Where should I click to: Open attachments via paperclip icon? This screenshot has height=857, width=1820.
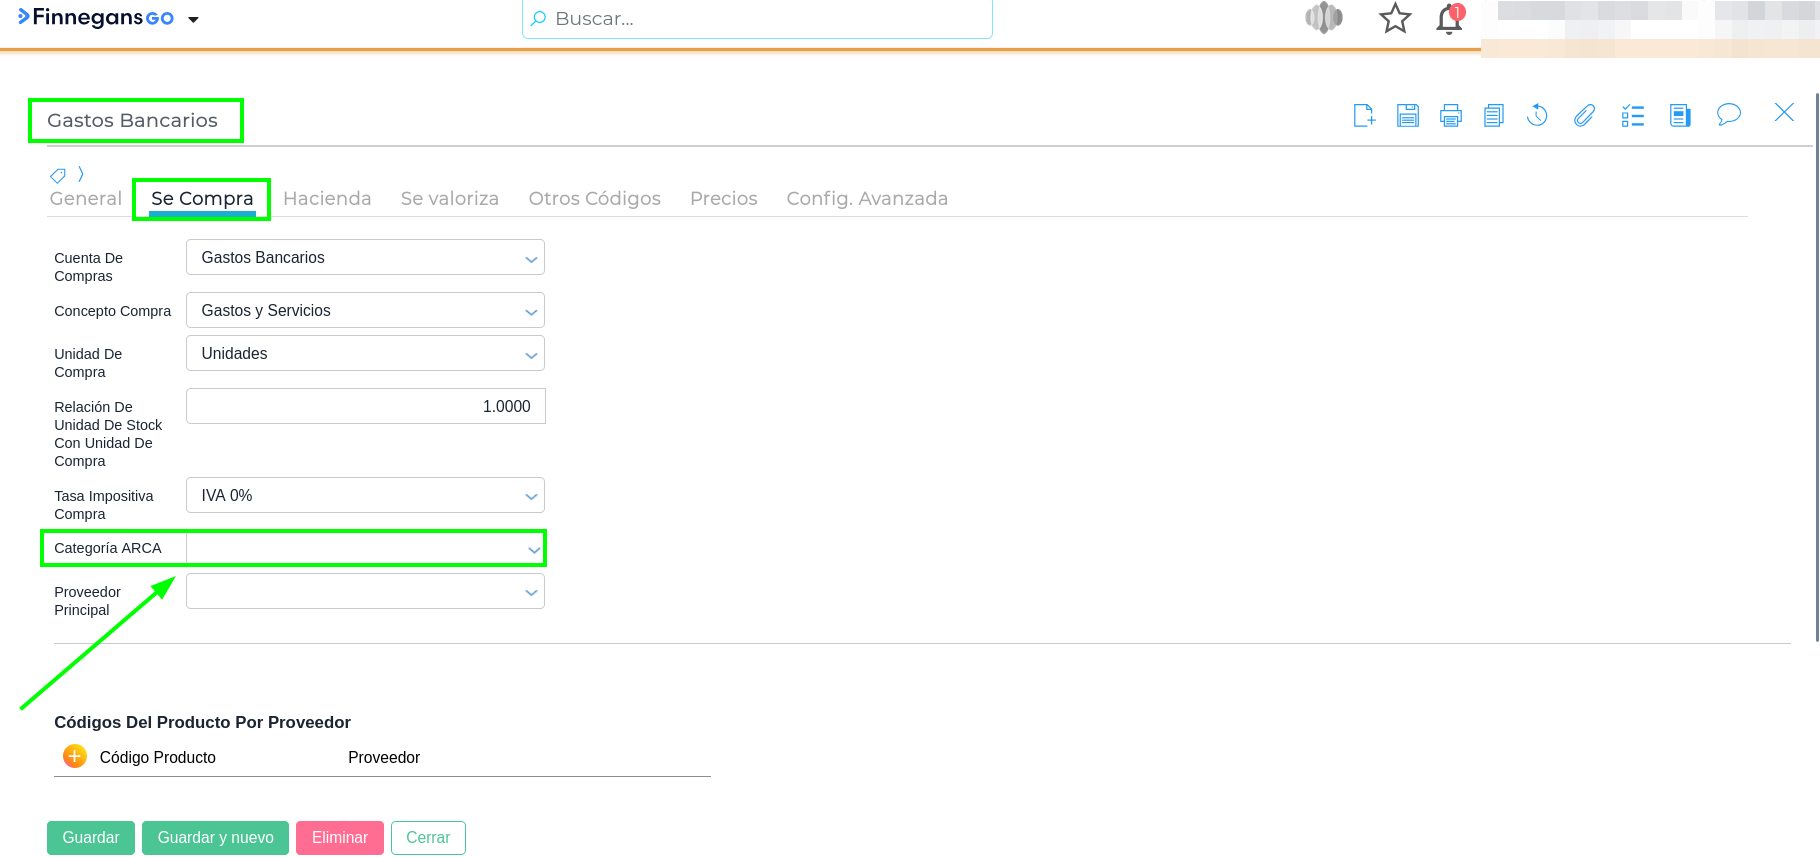[1584, 116]
